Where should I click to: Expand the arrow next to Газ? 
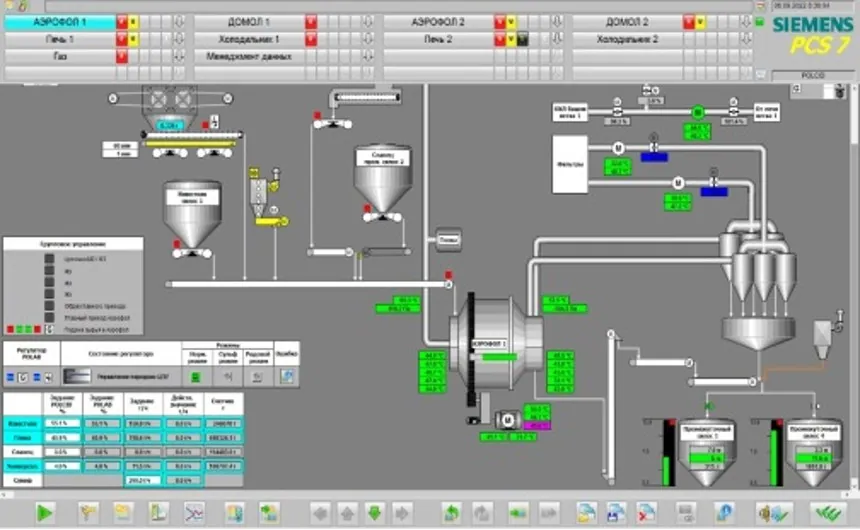point(179,56)
